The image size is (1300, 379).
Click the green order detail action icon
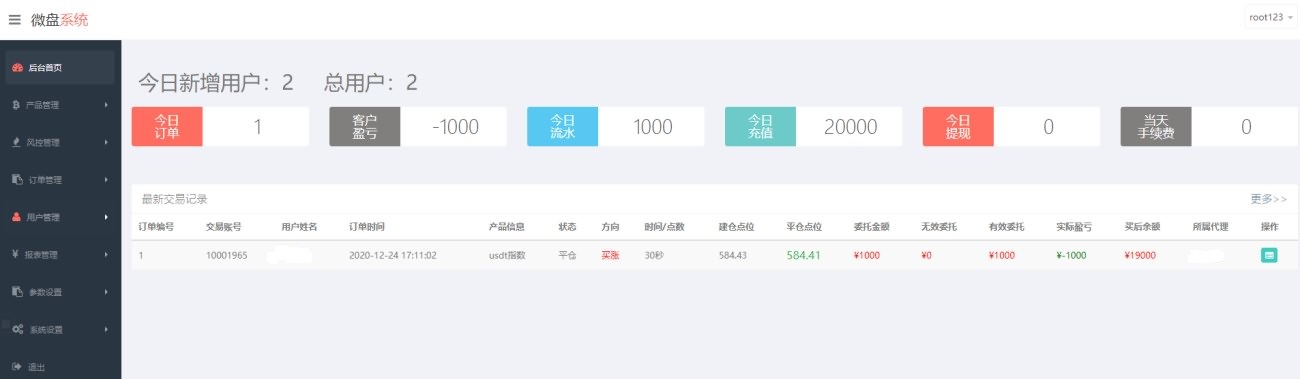[1269, 255]
